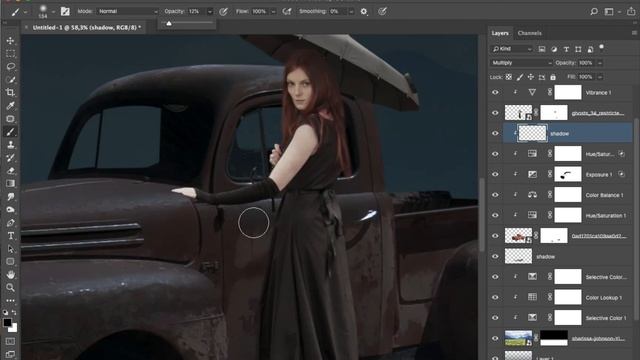Screen dimensions: 640x360
Task: Click the foreground color swatch
Action: point(7,322)
